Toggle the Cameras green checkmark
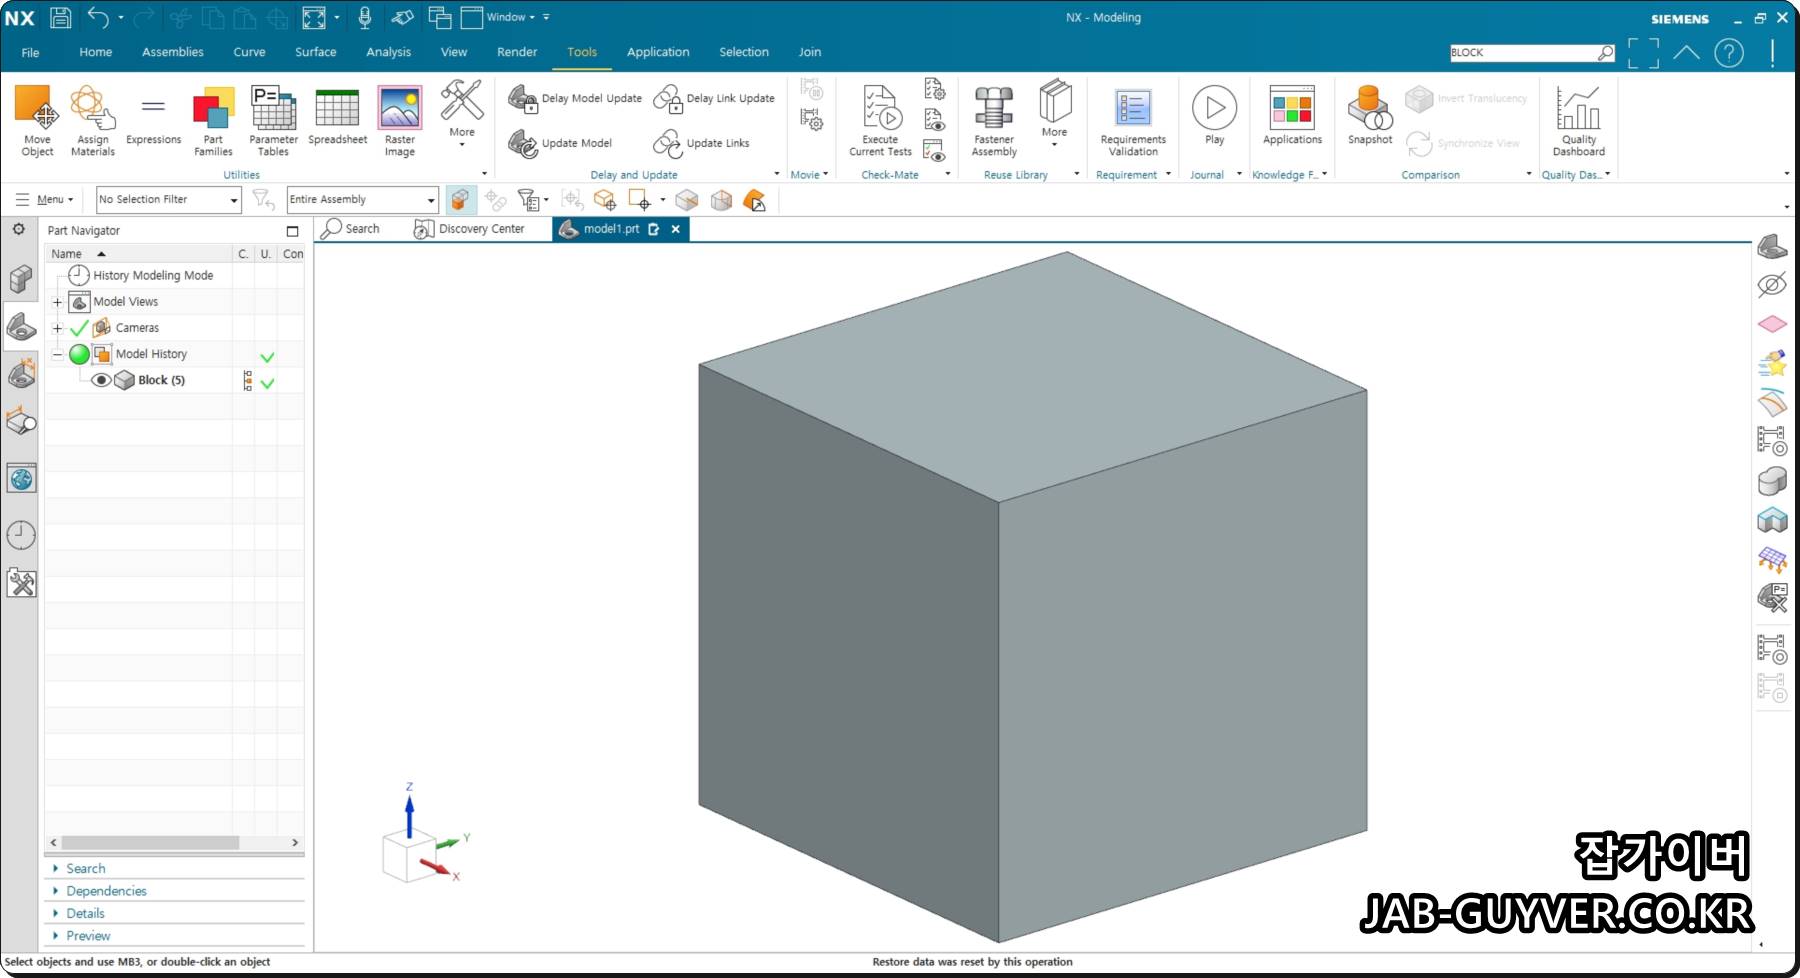Screen dimensions: 1800x978 pos(79,328)
